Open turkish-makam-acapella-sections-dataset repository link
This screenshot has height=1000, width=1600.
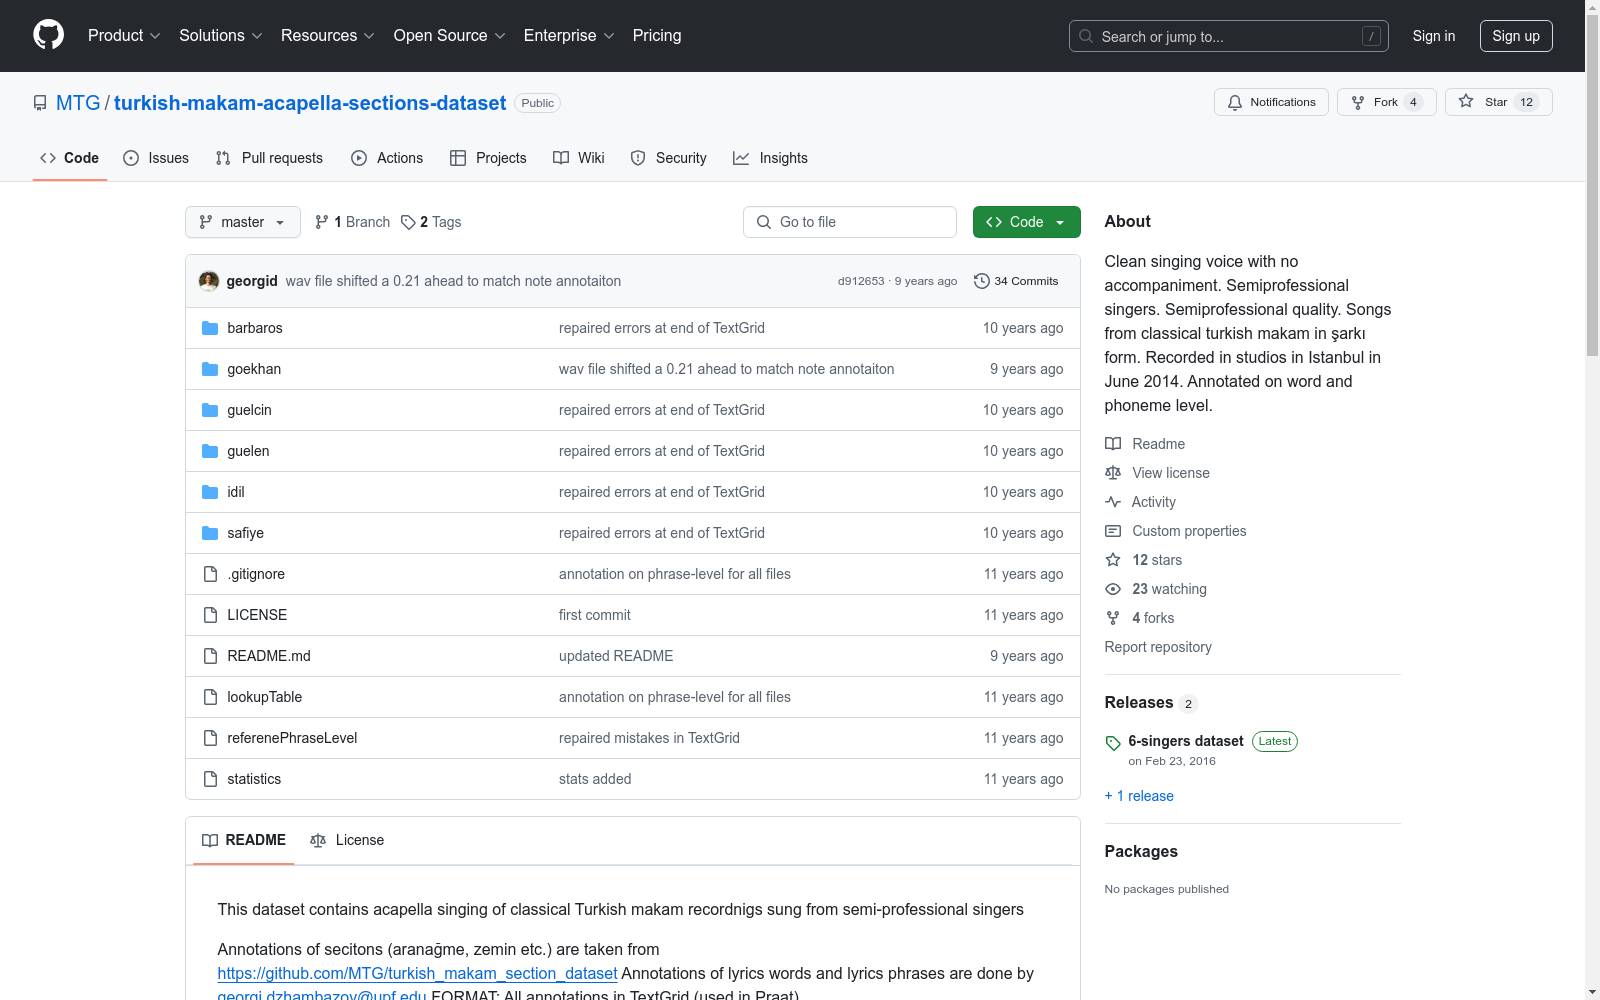[x=310, y=103]
